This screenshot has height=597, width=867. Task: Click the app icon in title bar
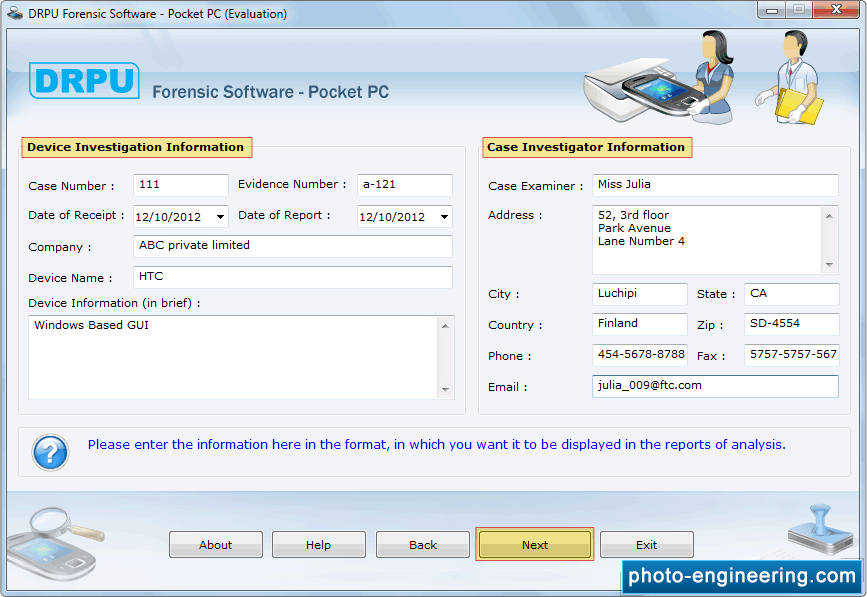(15, 13)
